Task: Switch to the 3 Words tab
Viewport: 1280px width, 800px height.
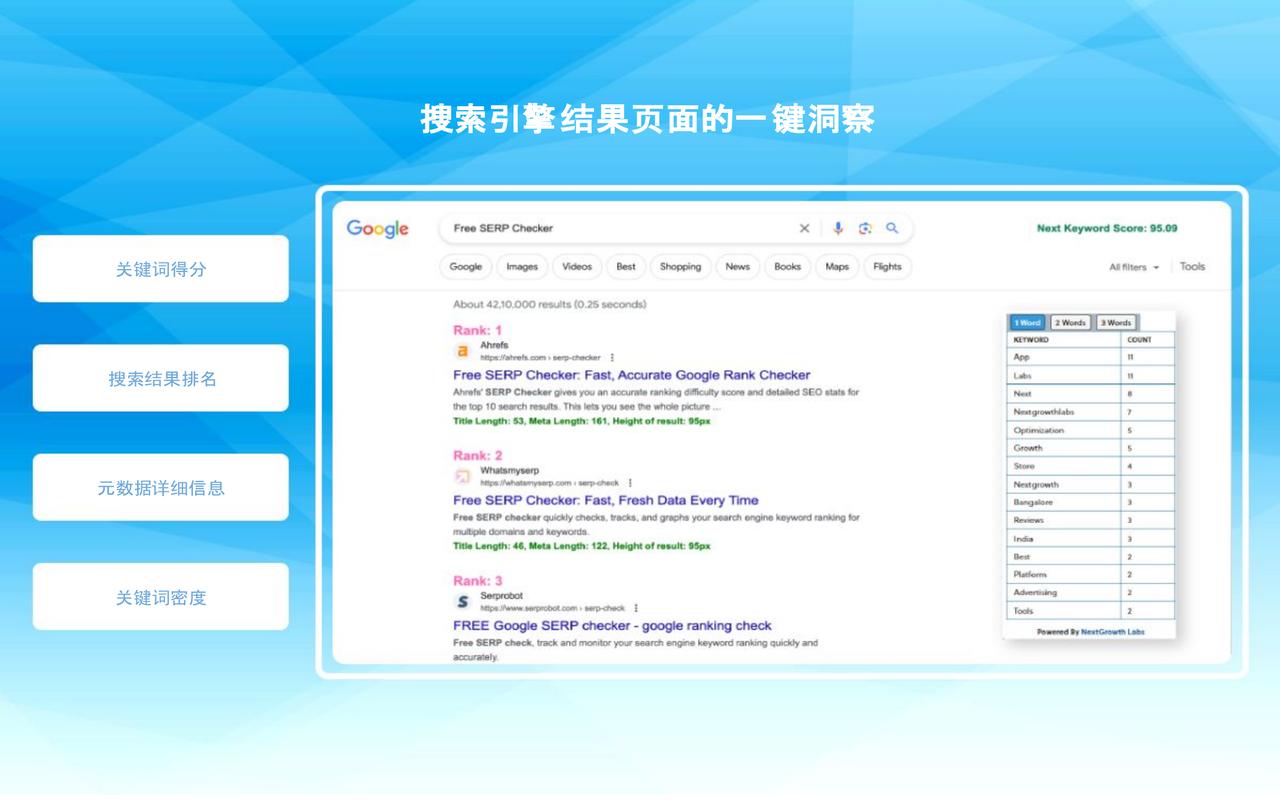Action: tap(1115, 323)
